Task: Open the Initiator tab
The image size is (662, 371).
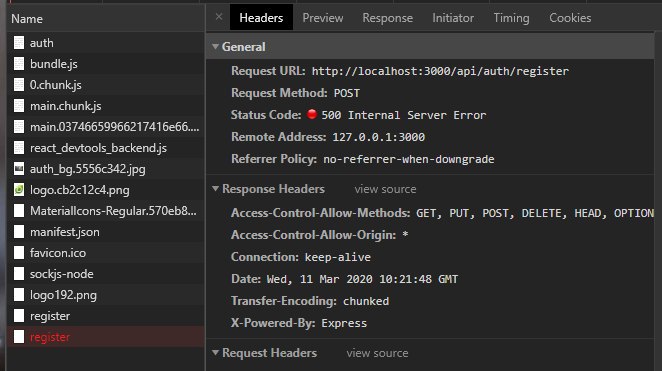Action: [x=453, y=18]
